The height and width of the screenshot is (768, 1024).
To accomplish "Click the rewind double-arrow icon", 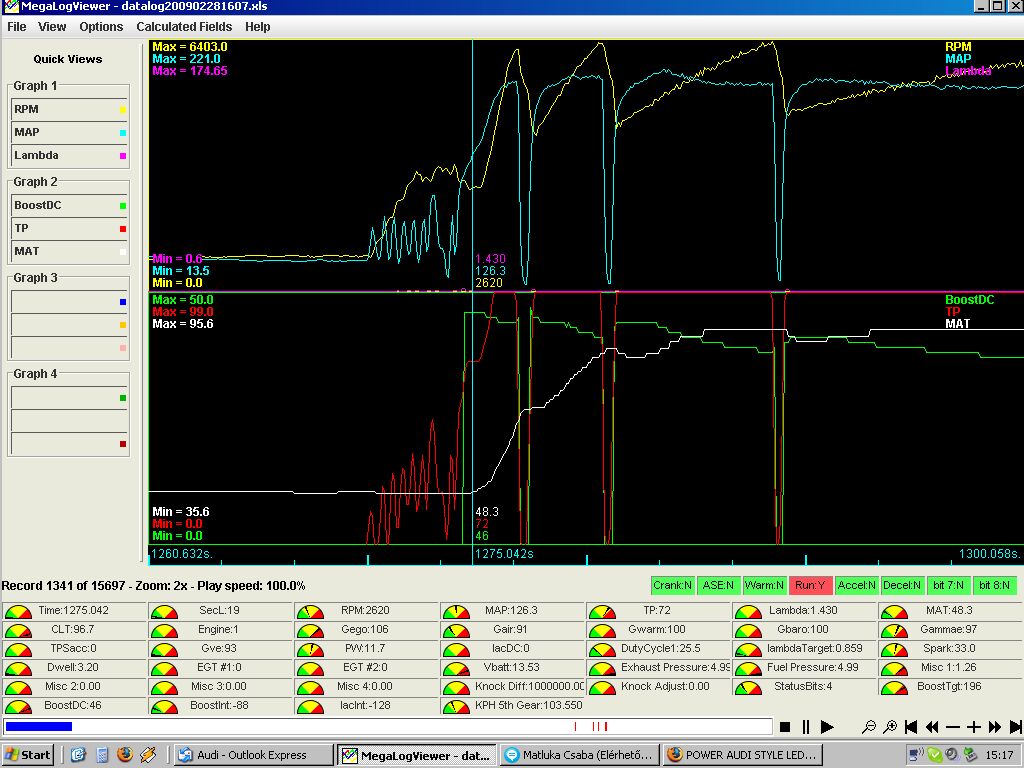I will pyautogui.click(x=932, y=727).
